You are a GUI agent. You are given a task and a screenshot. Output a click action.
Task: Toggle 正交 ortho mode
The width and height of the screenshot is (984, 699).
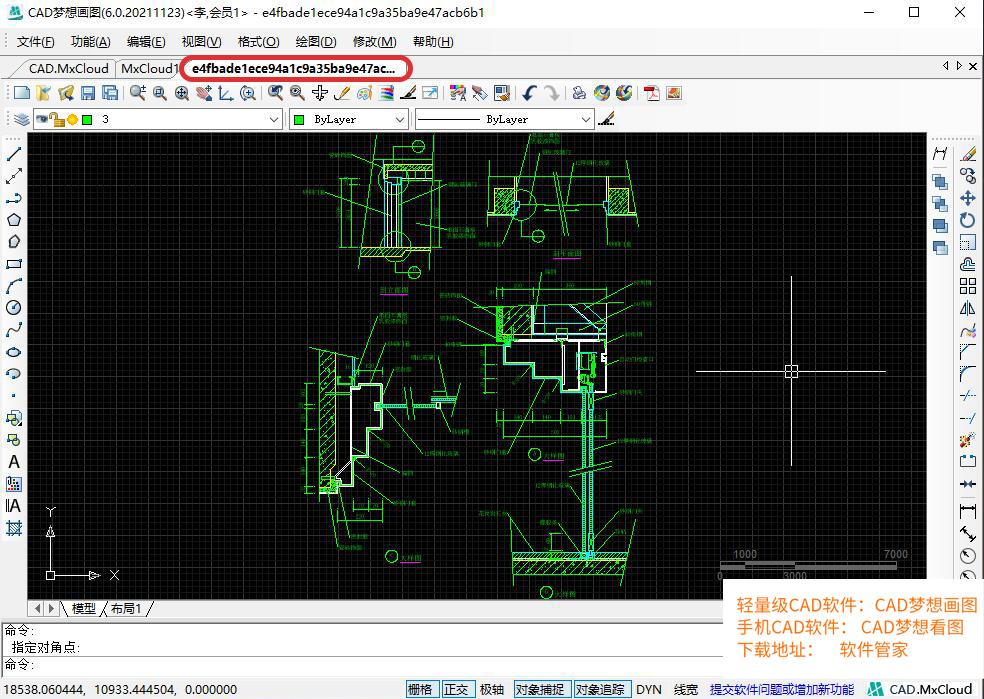coord(456,689)
